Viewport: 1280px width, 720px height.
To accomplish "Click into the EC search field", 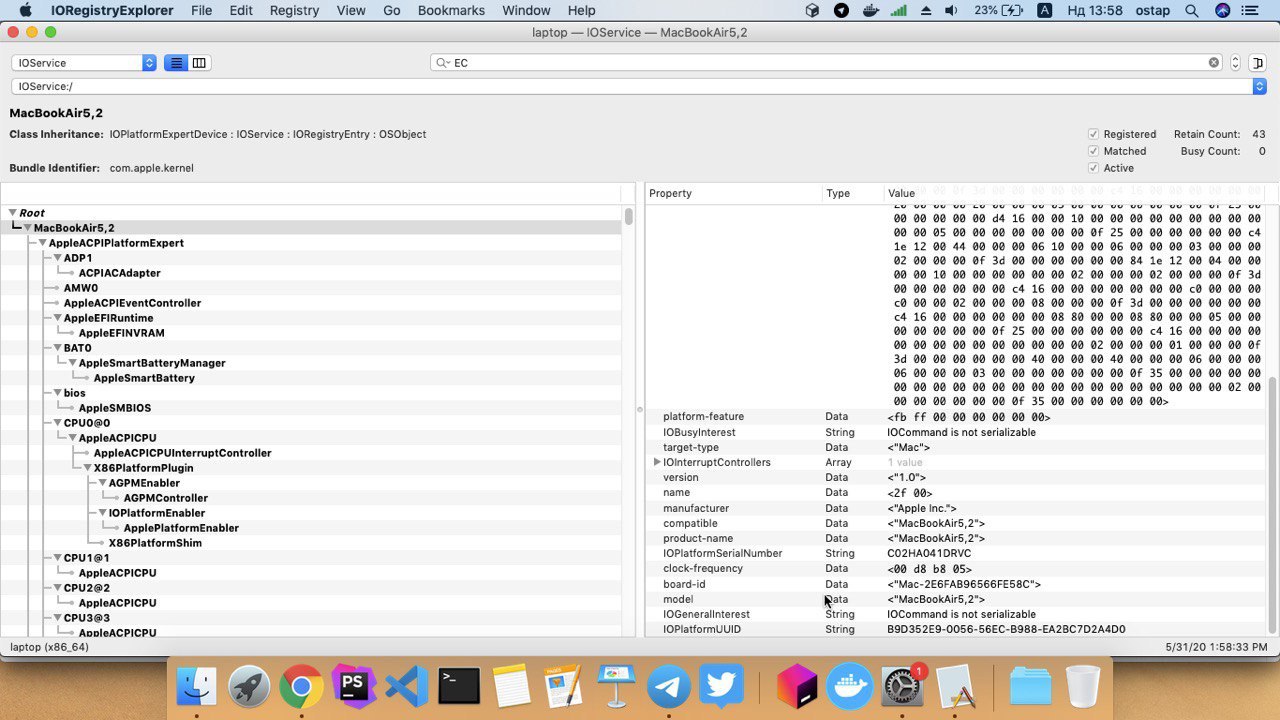I will tap(827, 63).
